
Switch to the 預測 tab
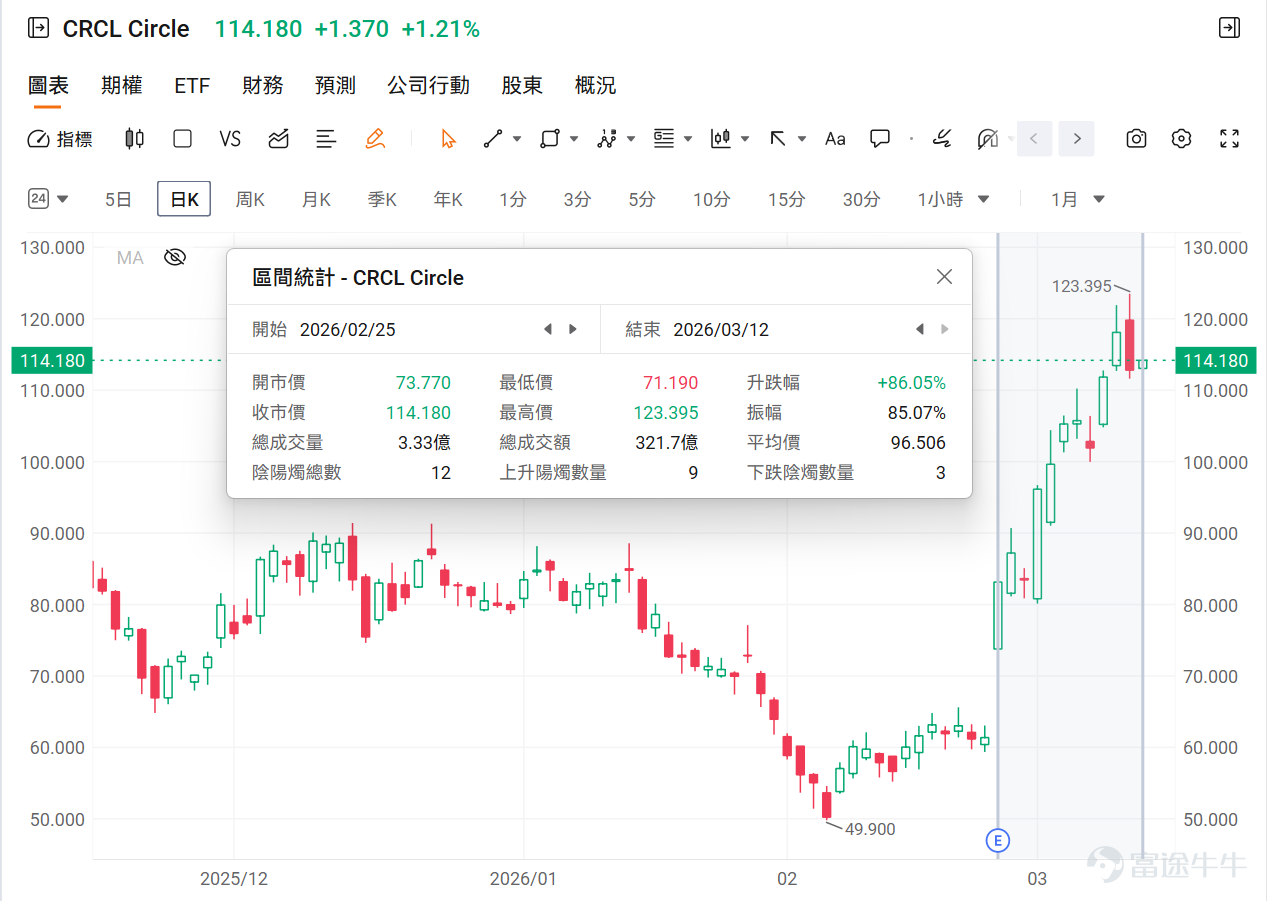[335, 86]
